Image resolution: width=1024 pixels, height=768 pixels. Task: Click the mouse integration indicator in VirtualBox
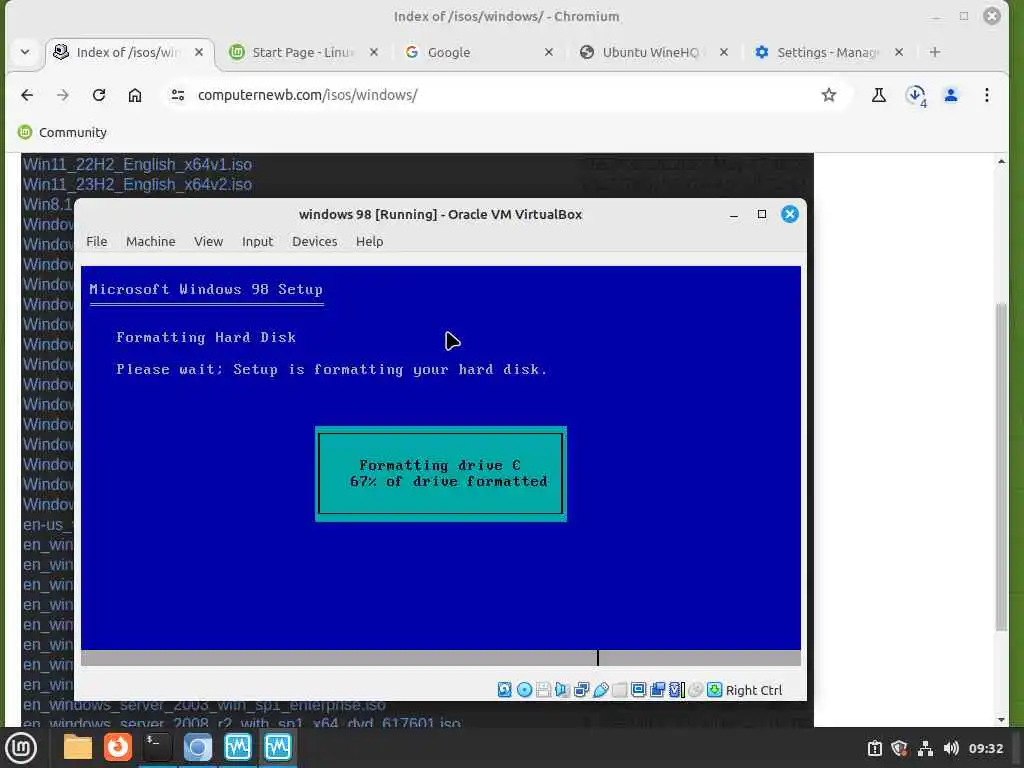(696, 690)
